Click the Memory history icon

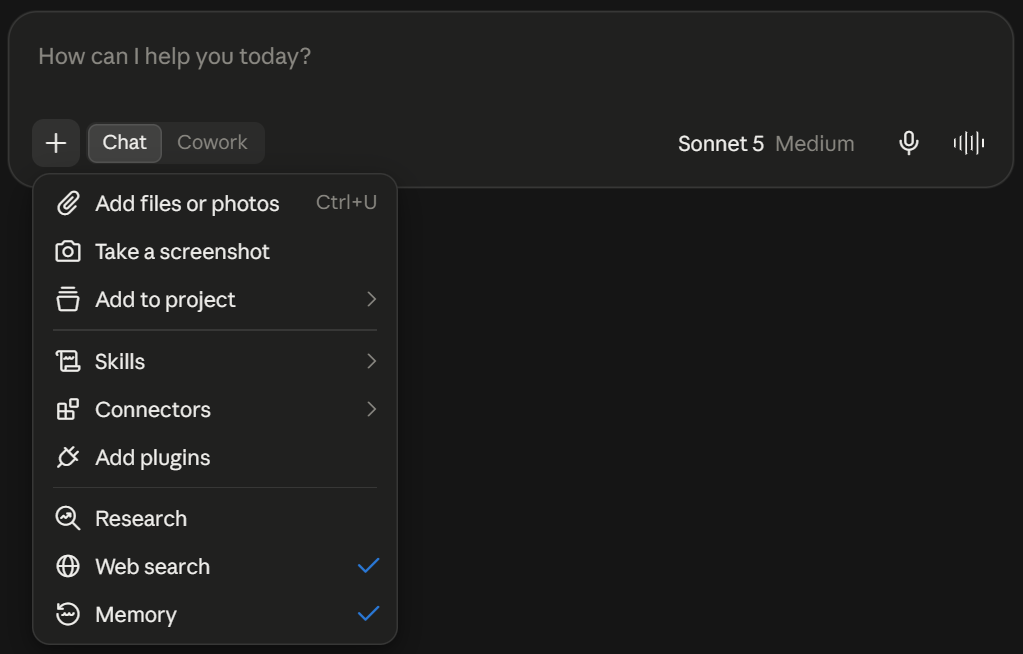tap(68, 614)
